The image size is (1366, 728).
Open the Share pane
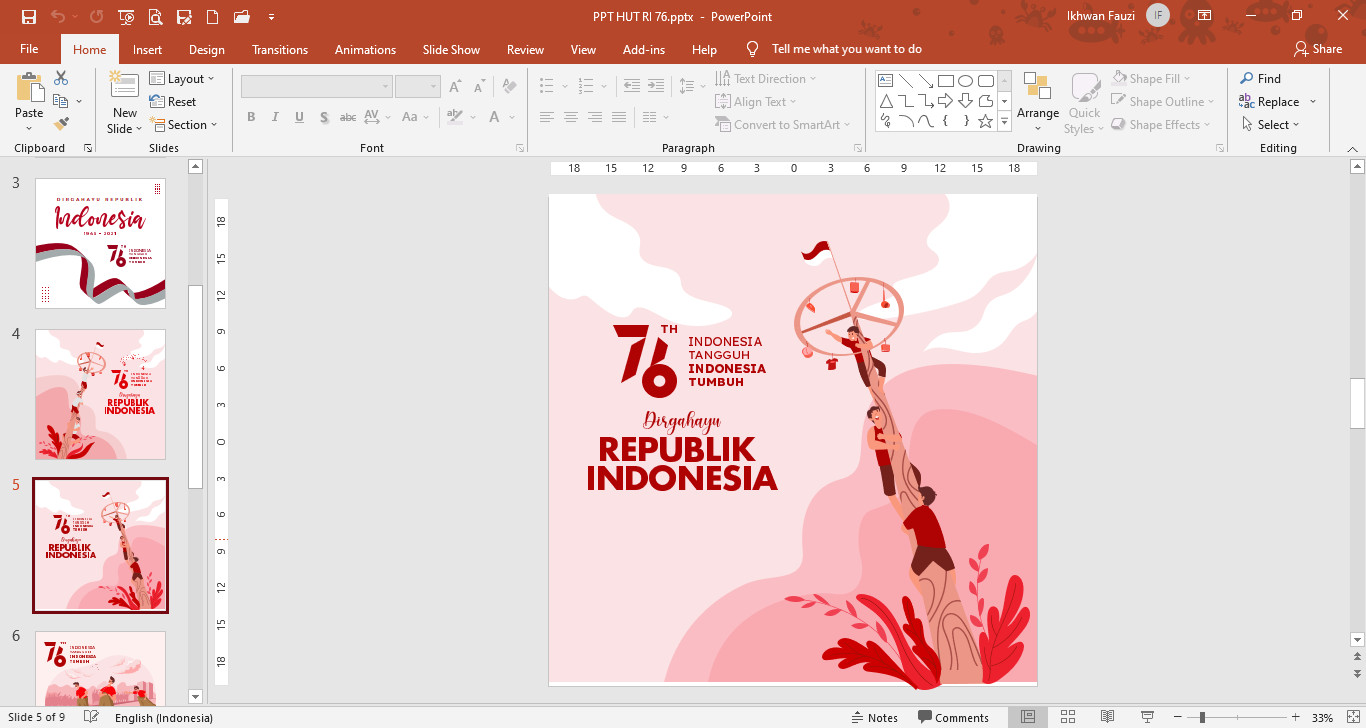pyautogui.click(x=1318, y=48)
